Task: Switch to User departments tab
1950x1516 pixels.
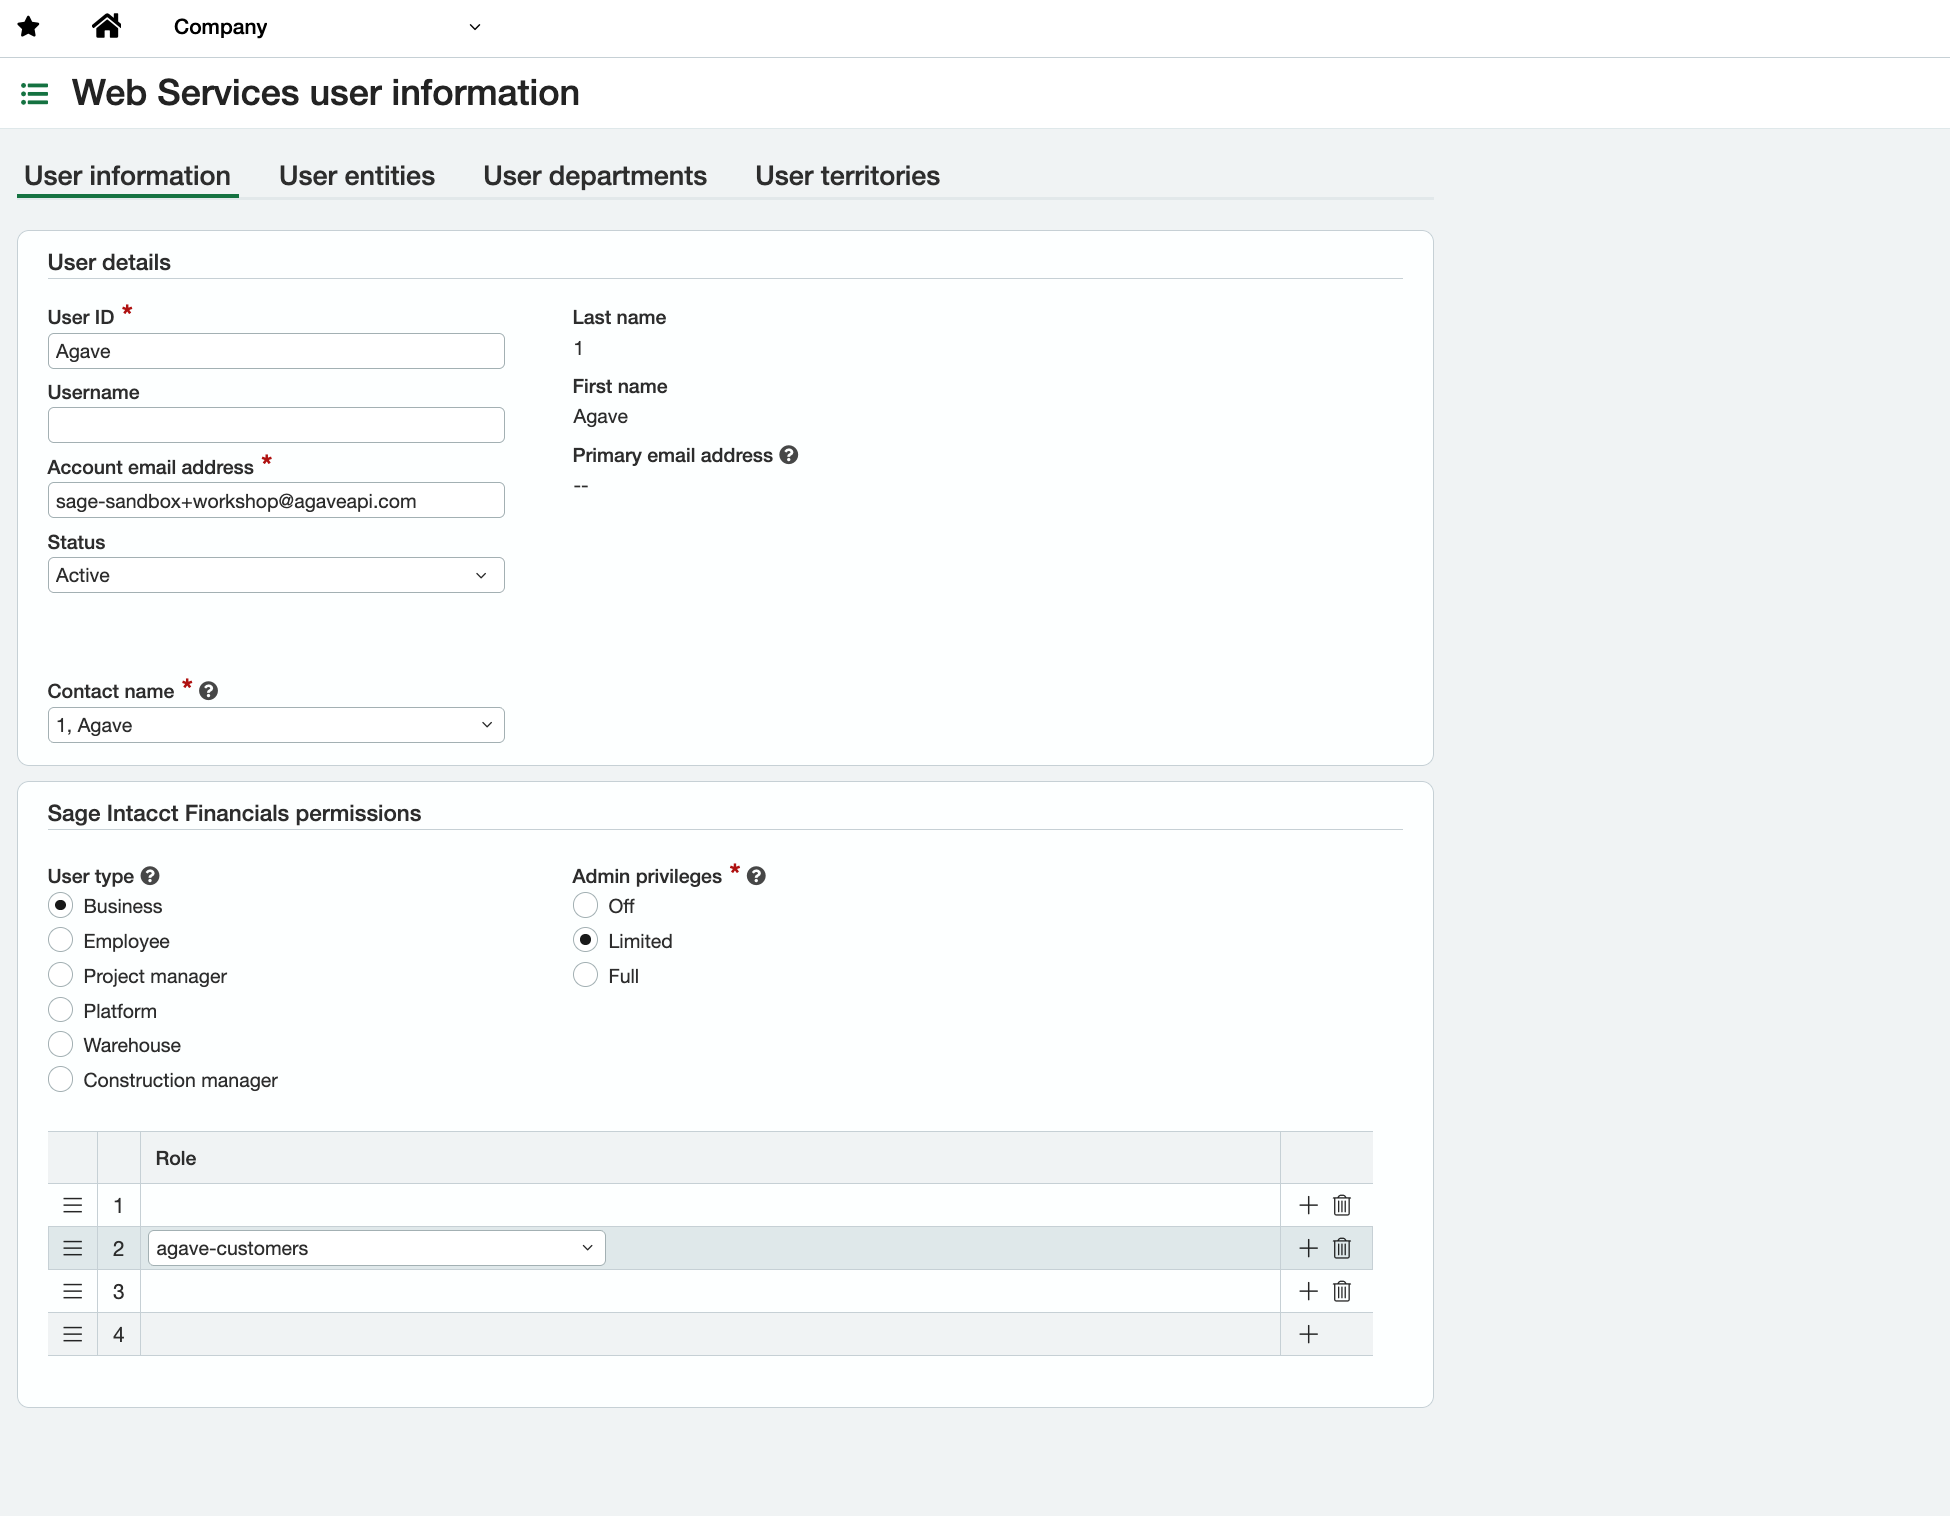Action: point(595,176)
